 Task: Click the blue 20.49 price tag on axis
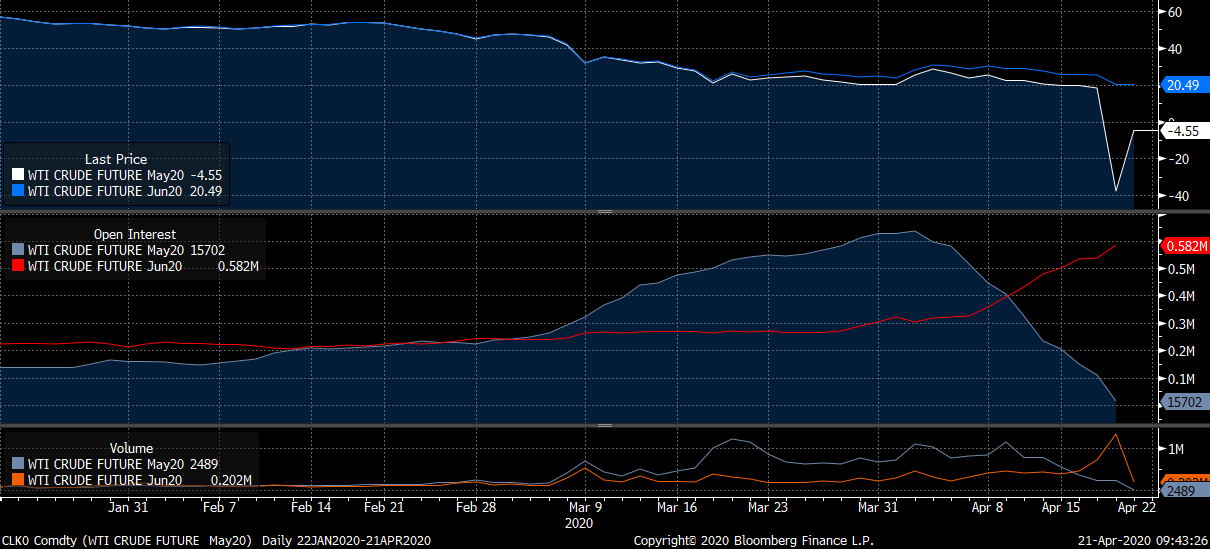click(x=1183, y=86)
